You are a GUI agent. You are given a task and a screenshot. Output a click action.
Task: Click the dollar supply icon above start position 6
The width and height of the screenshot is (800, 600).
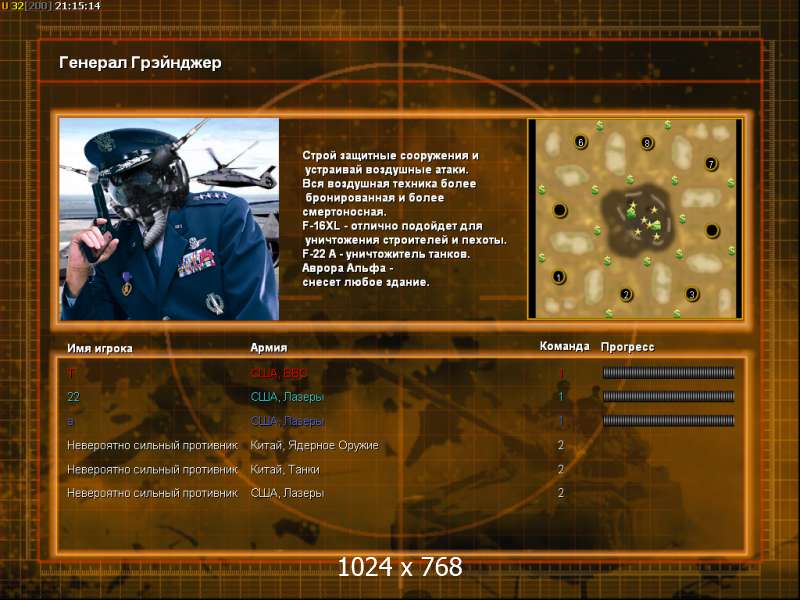(600, 125)
